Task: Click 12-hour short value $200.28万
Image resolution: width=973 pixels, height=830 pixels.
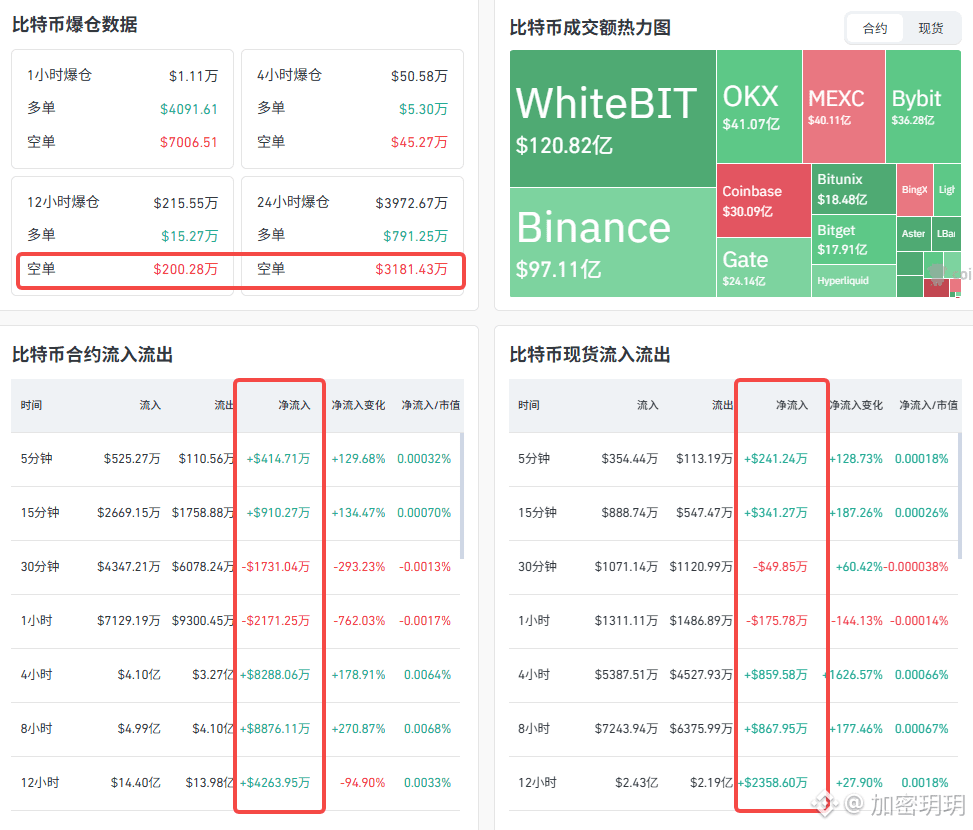Action: (x=186, y=269)
